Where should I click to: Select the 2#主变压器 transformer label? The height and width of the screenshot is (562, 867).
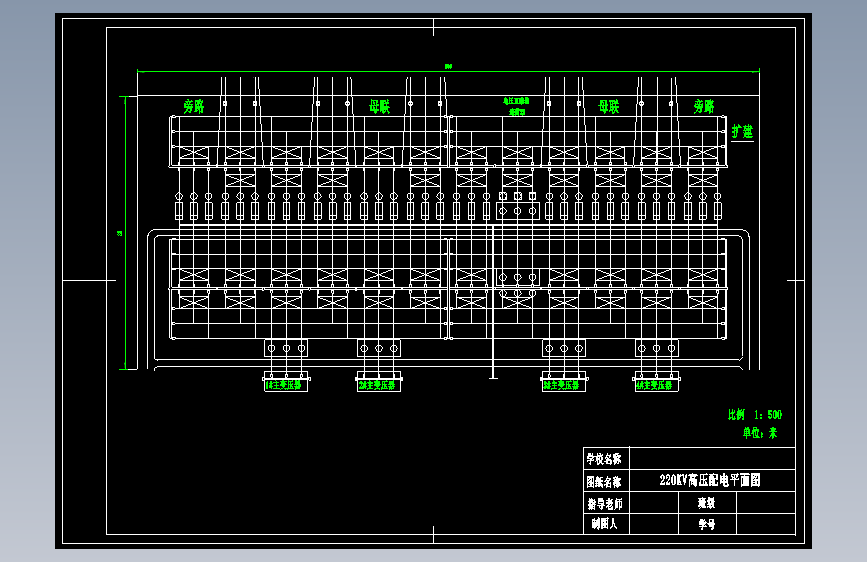coord(378,385)
